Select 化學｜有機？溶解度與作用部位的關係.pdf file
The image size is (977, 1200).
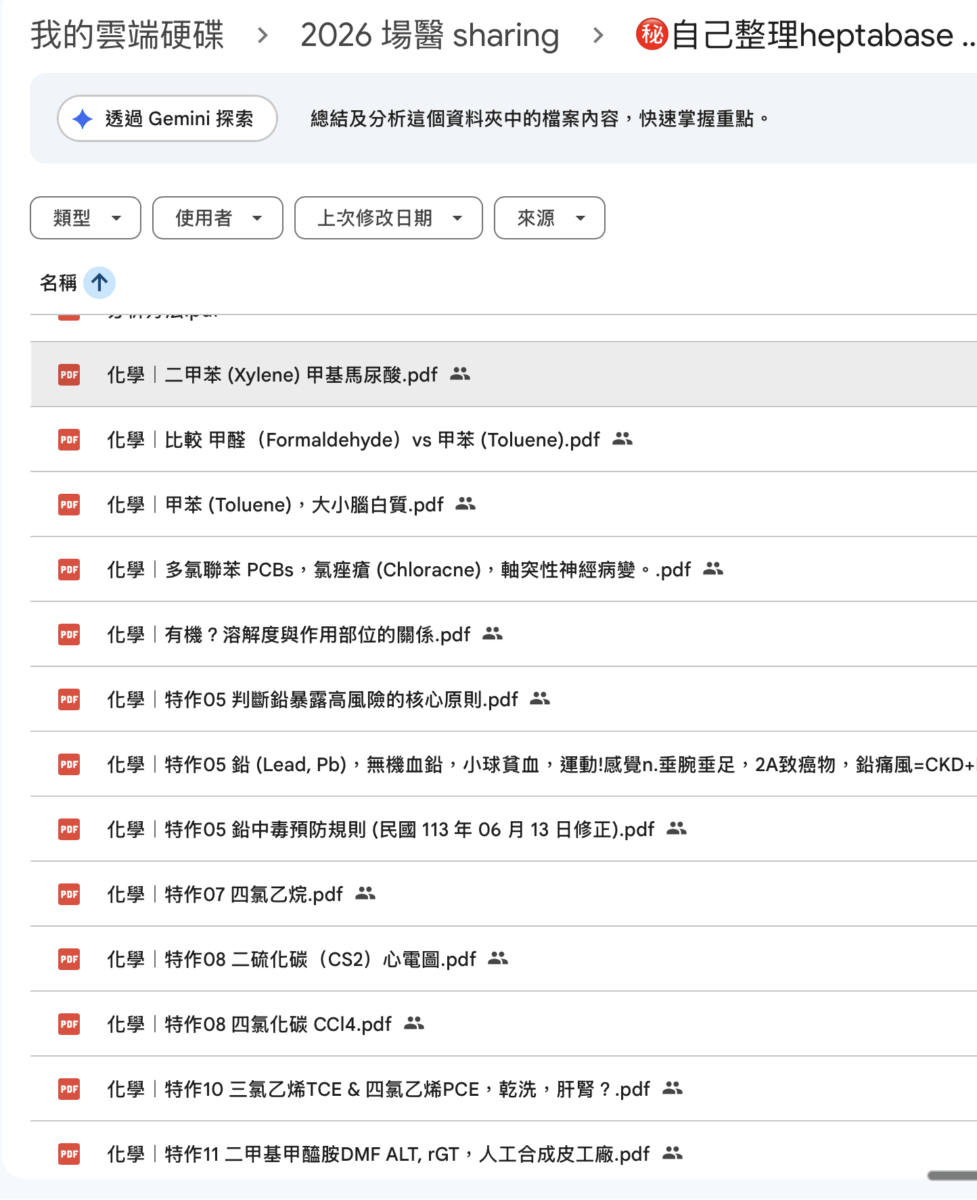(317, 634)
